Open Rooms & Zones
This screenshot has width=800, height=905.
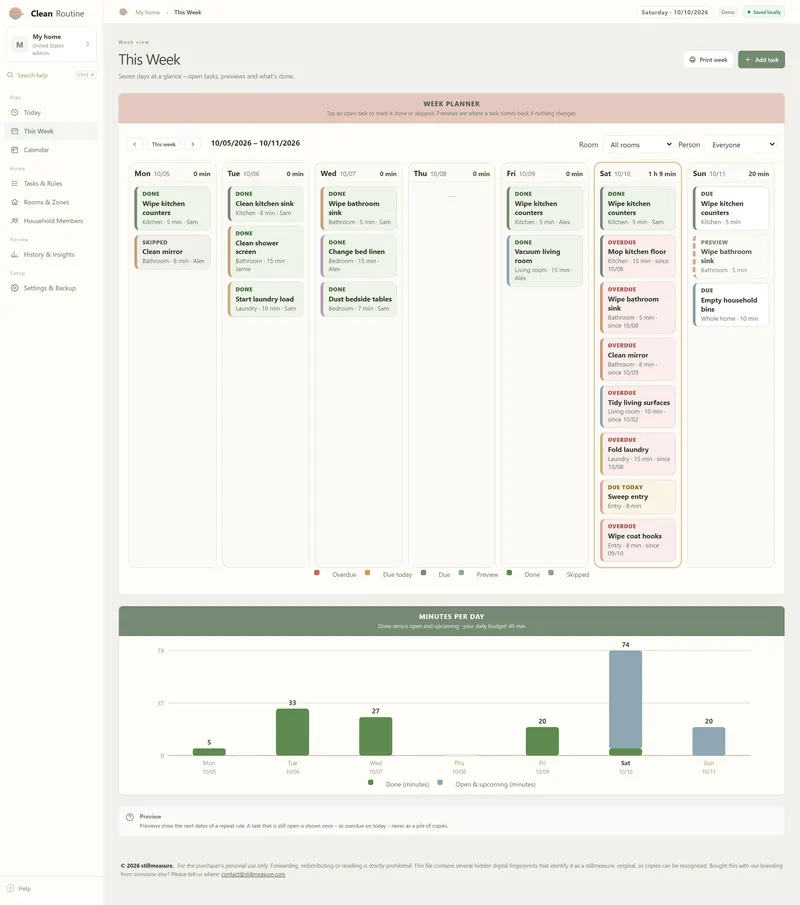51,202
